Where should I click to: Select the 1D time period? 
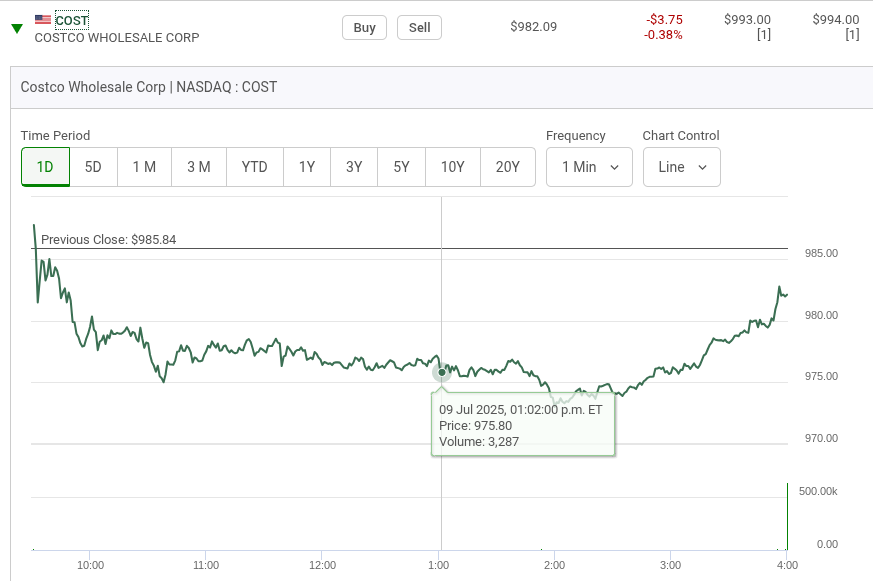pyautogui.click(x=45, y=167)
